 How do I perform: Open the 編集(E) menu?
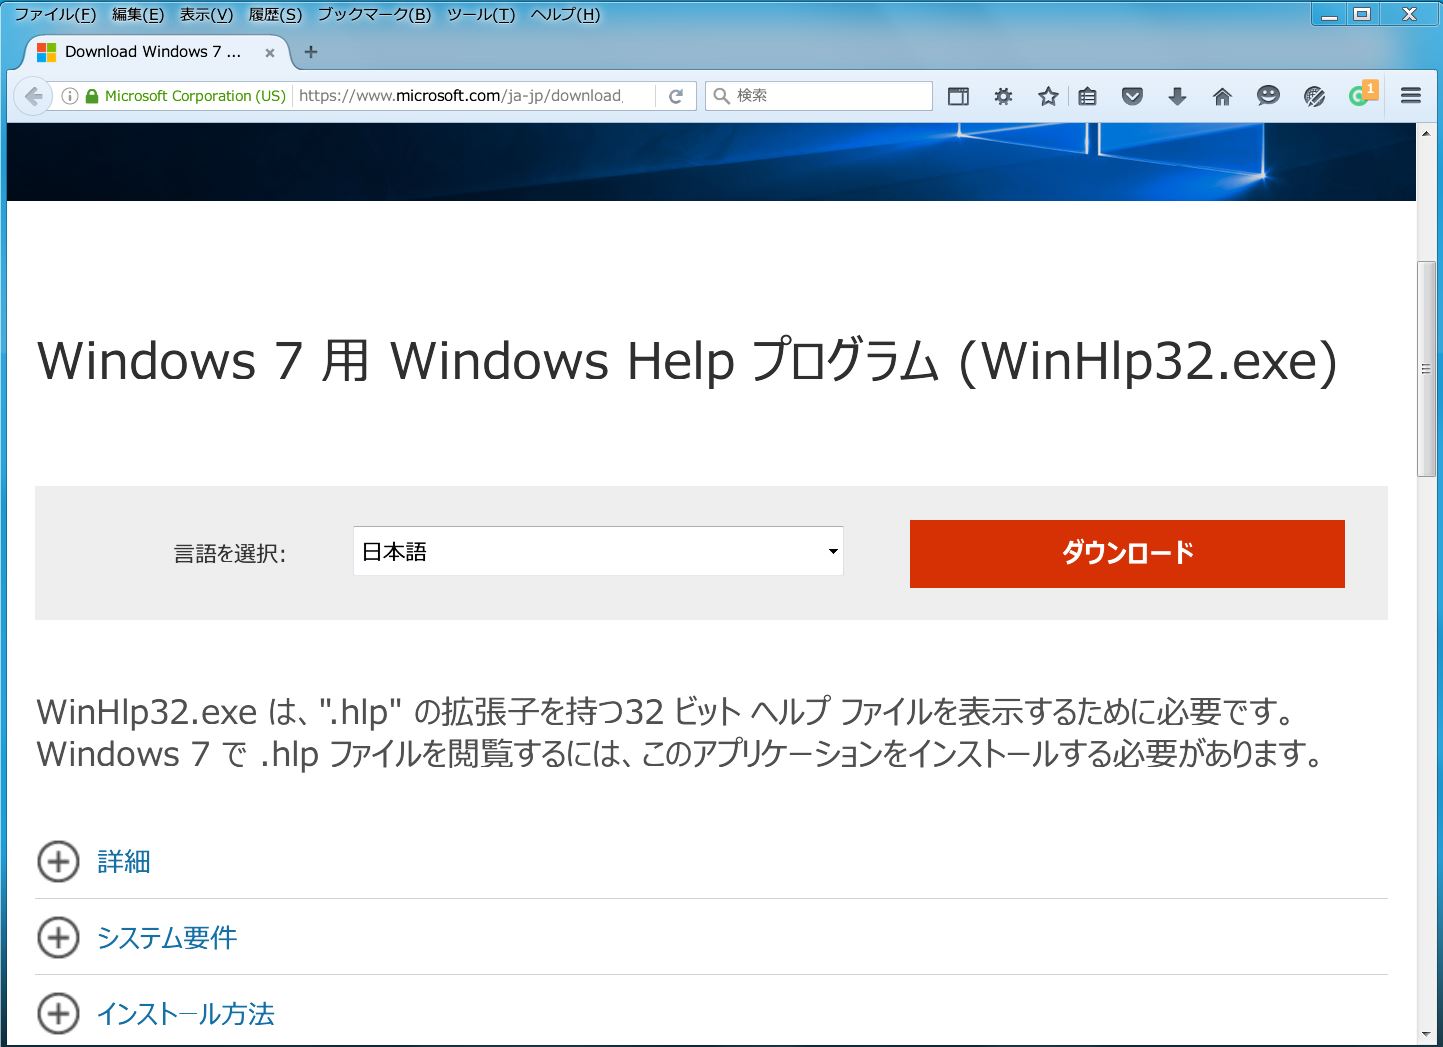pyautogui.click(x=138, y=14)
